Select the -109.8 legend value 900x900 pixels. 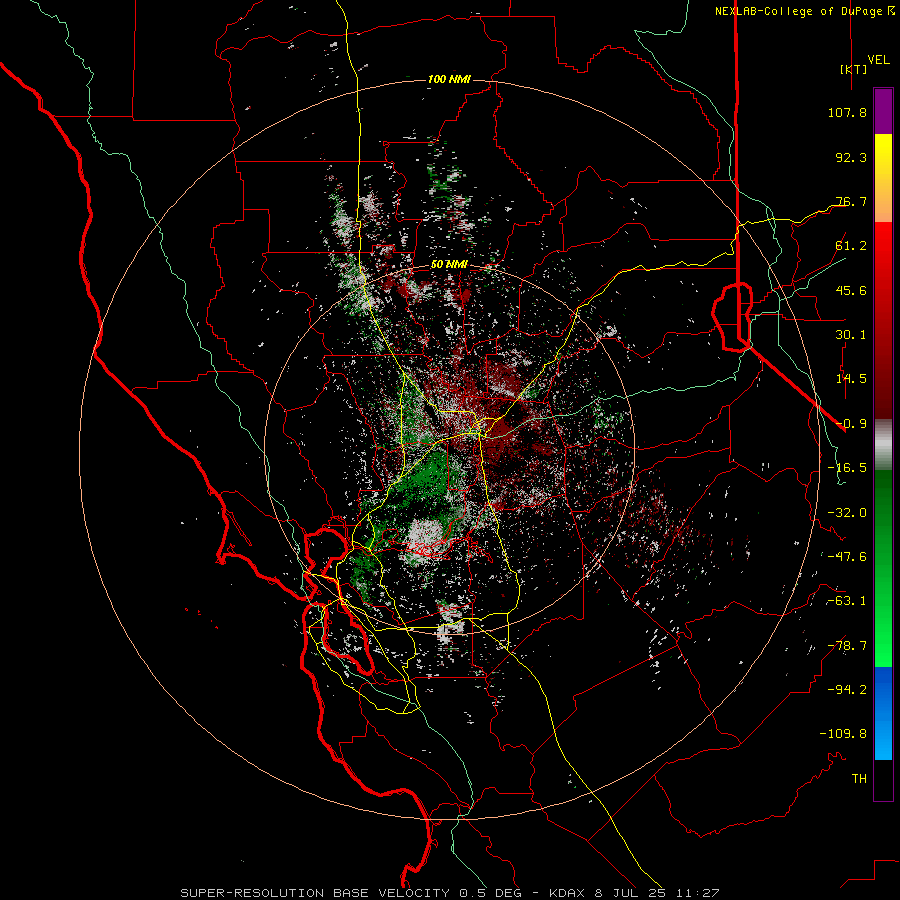click(x=843, y=734)
